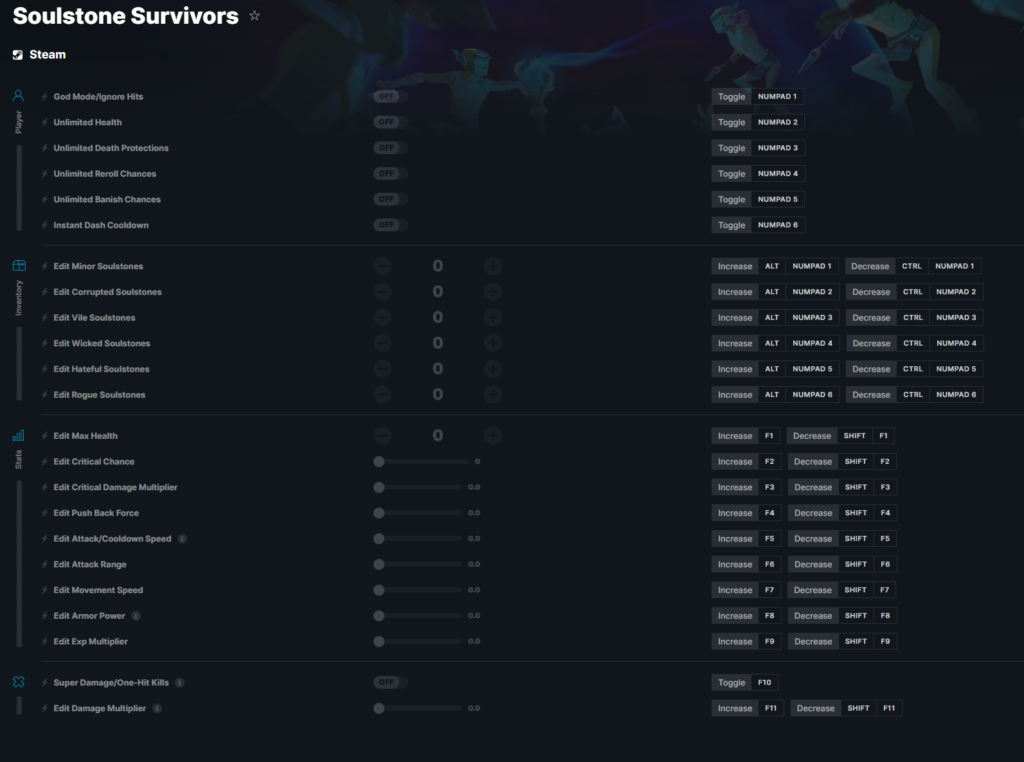Click info icon beside Super Damage/One-Hit Kills
Screen dimensions: 1024x762
click(x=180, y=682)
